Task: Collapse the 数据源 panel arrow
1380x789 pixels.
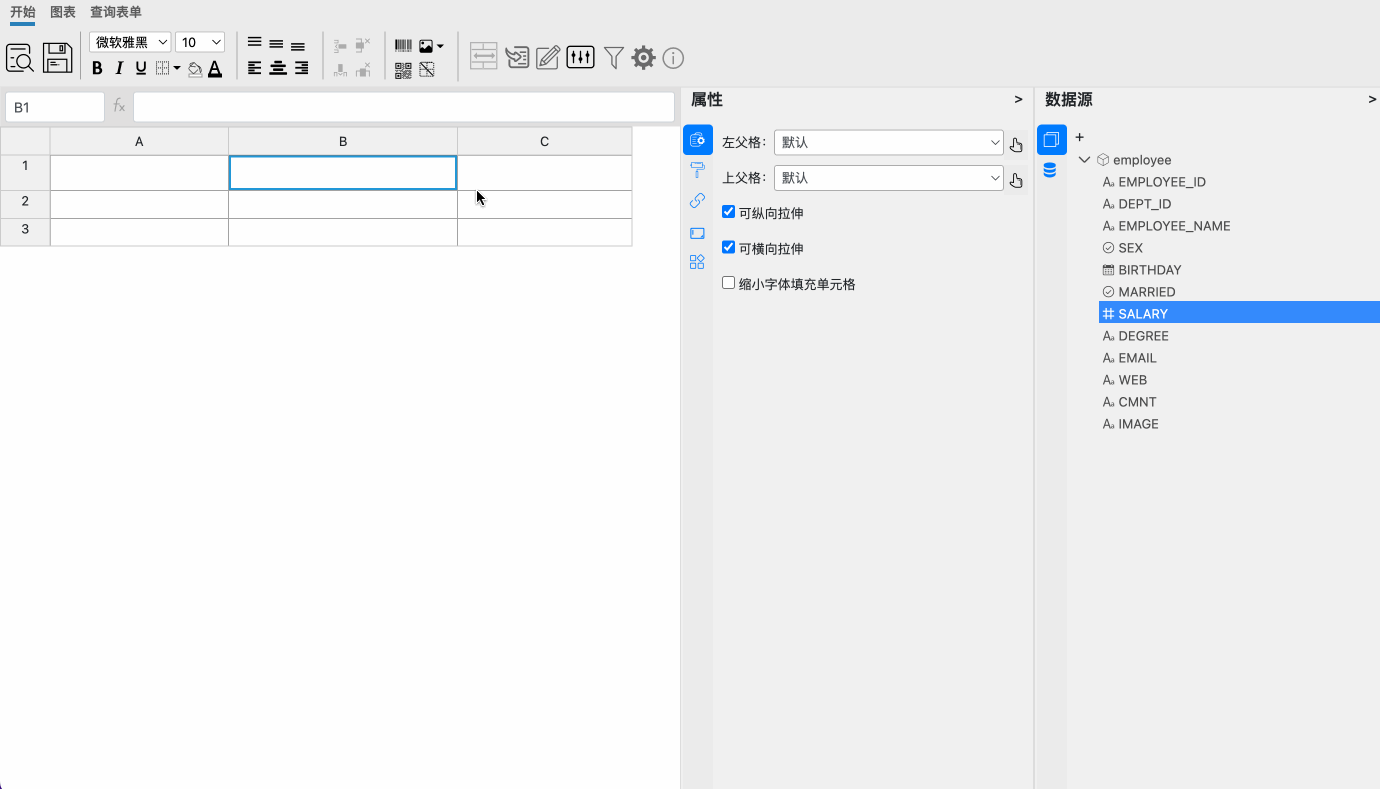Action: tap(1372, 99)
